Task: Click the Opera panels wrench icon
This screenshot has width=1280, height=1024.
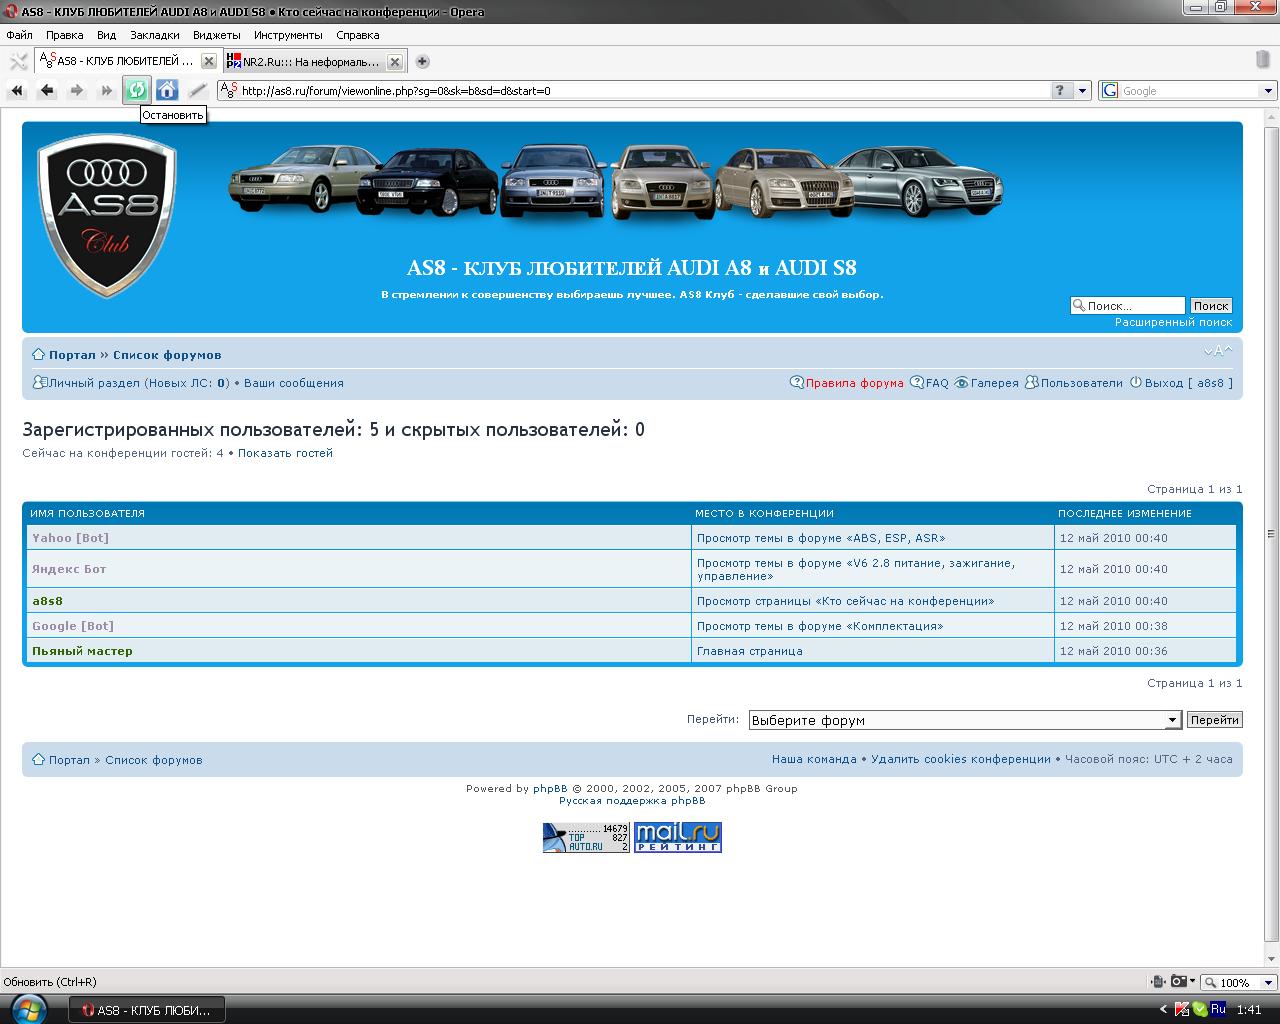Action: tap(17, 62)
